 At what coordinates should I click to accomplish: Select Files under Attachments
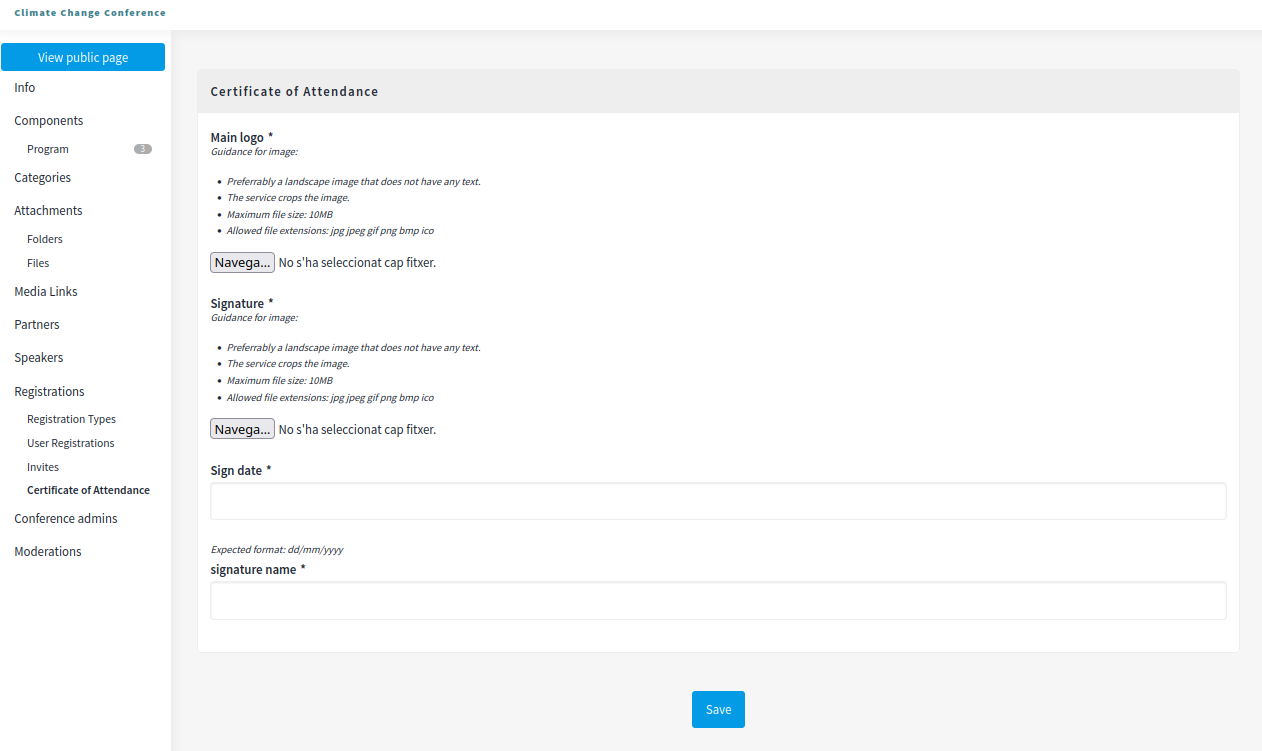[x=38, y=263]
